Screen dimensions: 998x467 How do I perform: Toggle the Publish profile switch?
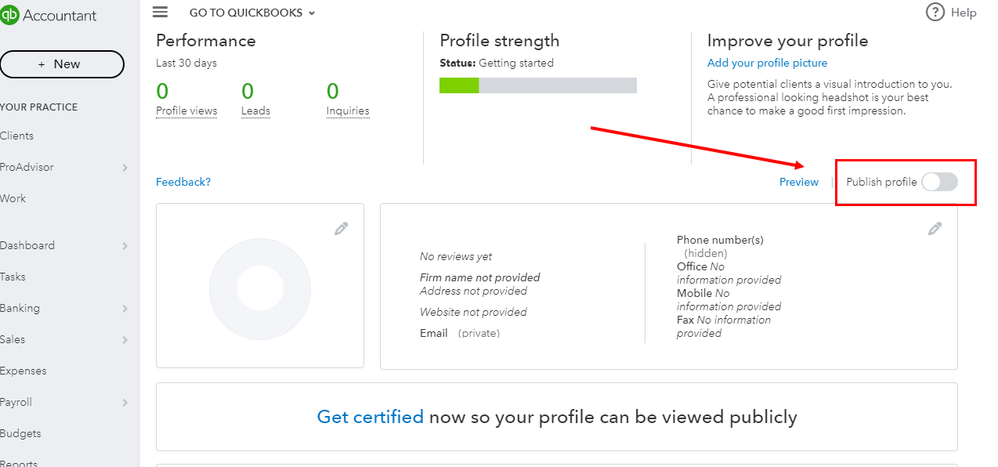pos(939,183)
